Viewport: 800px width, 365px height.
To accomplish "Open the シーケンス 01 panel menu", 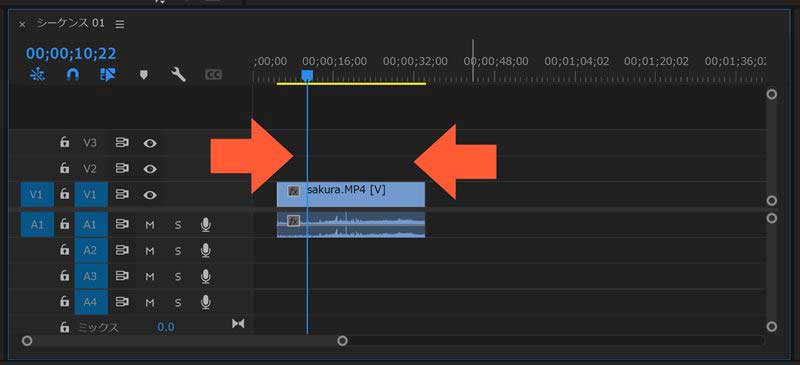I will click(119, 24).
